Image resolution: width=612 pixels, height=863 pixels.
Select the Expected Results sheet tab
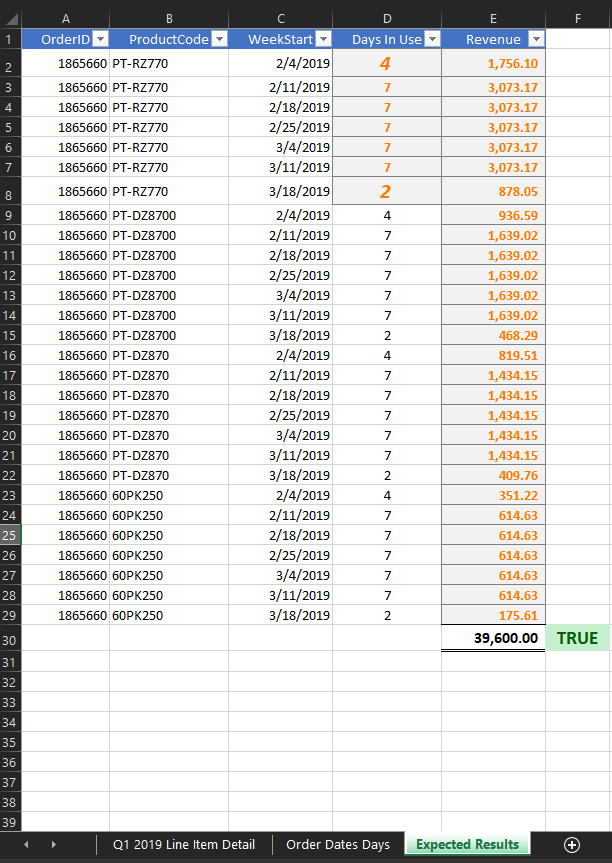pyautogui.click(x=467, y=845)
